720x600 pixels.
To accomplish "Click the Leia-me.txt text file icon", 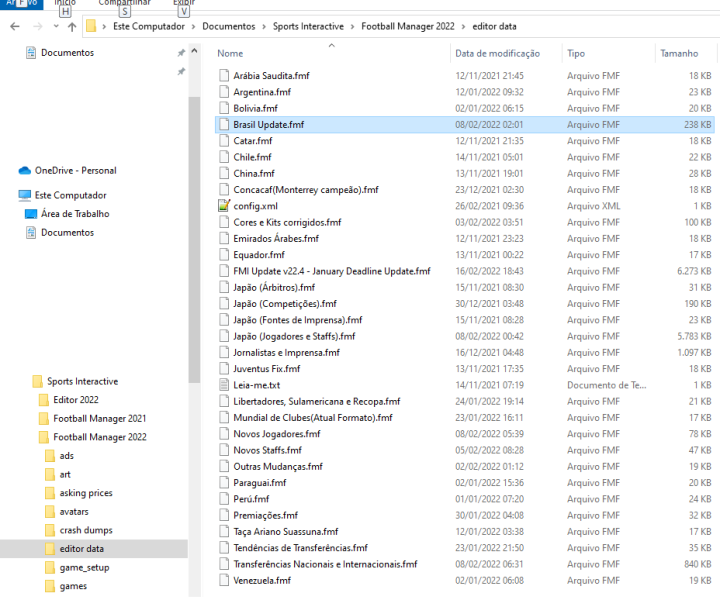I will (224, 385).
